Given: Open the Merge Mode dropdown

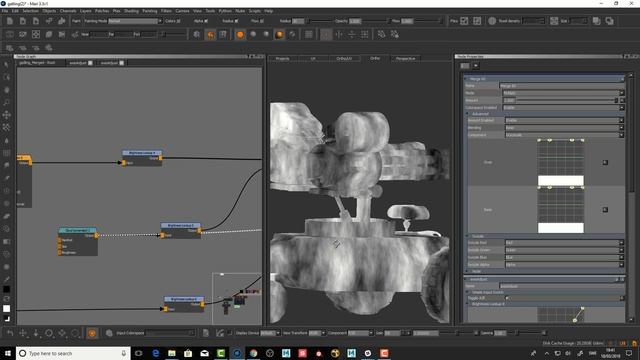Looking at the screenshot, I should pos(563,93).
